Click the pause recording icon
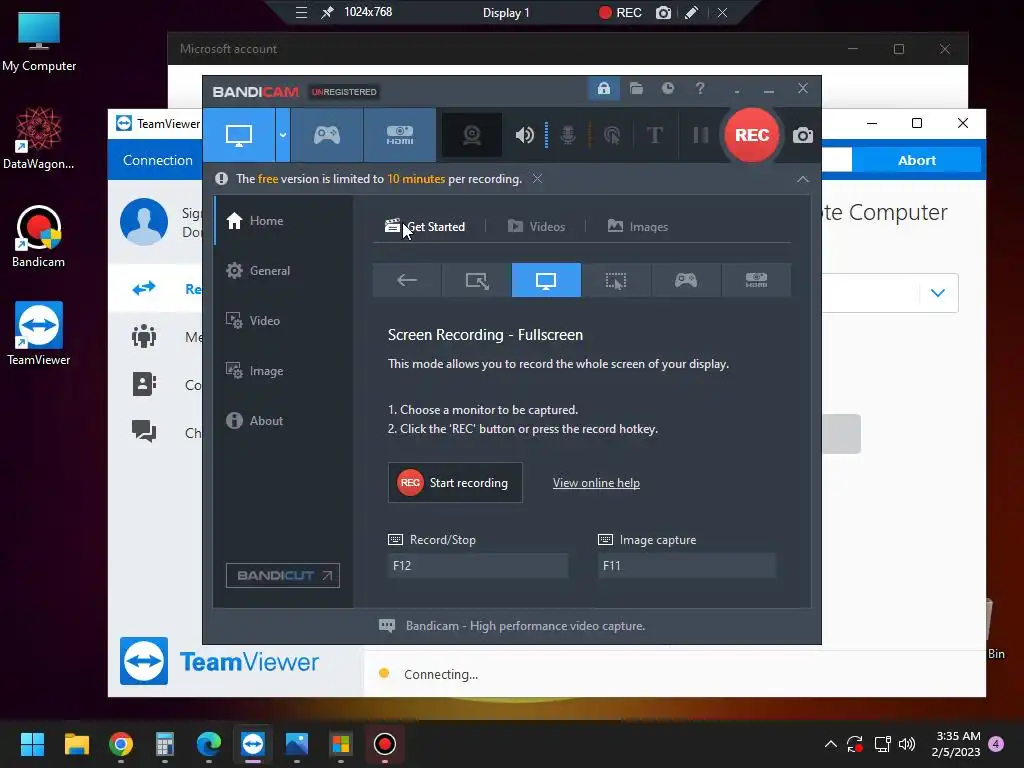Viewport: 1024px width, 768px height. click(701, 135)
